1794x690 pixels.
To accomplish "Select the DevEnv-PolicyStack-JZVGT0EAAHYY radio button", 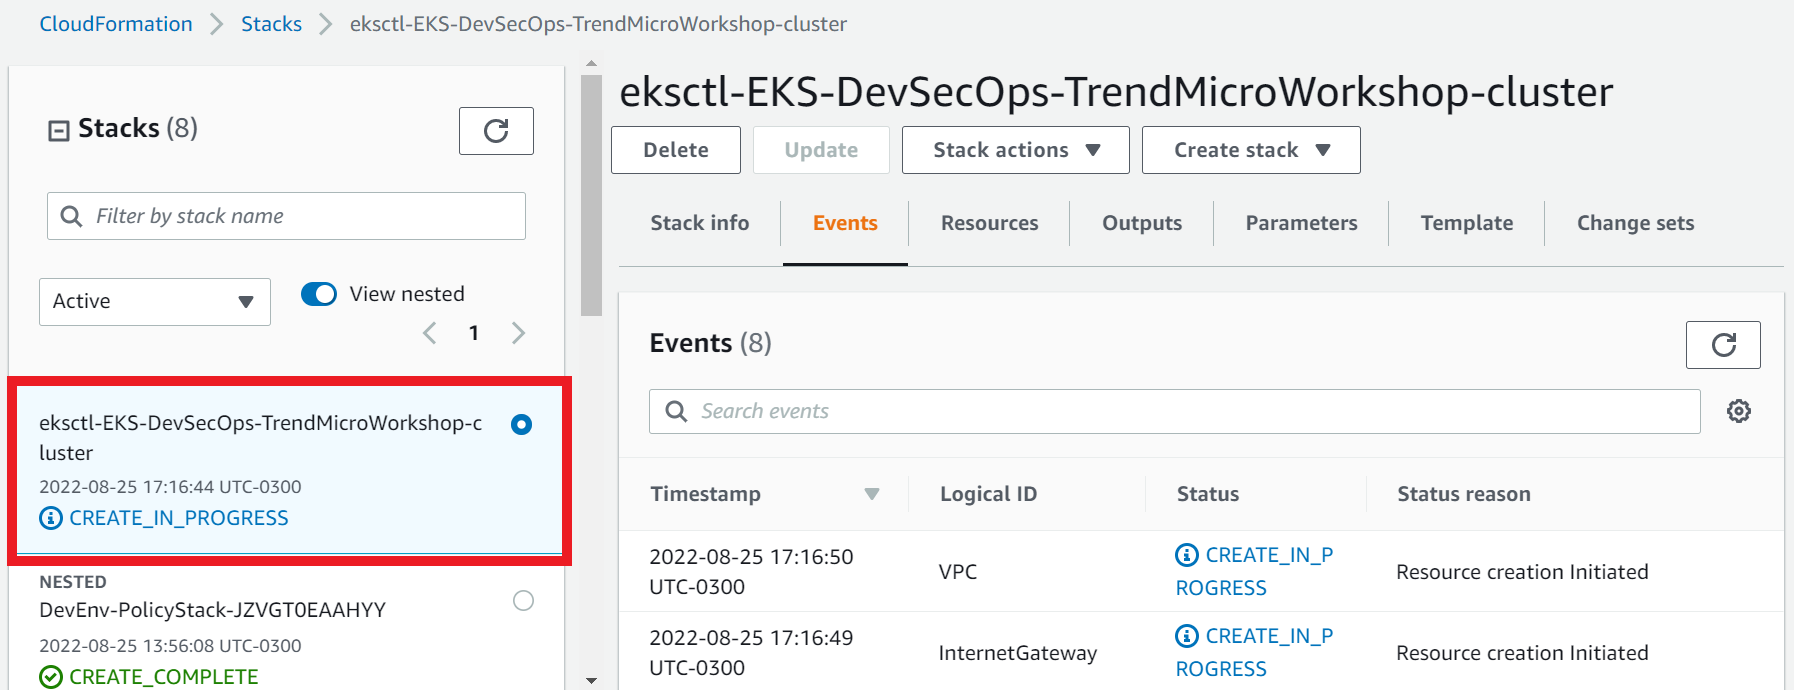I will coord(523,600).
